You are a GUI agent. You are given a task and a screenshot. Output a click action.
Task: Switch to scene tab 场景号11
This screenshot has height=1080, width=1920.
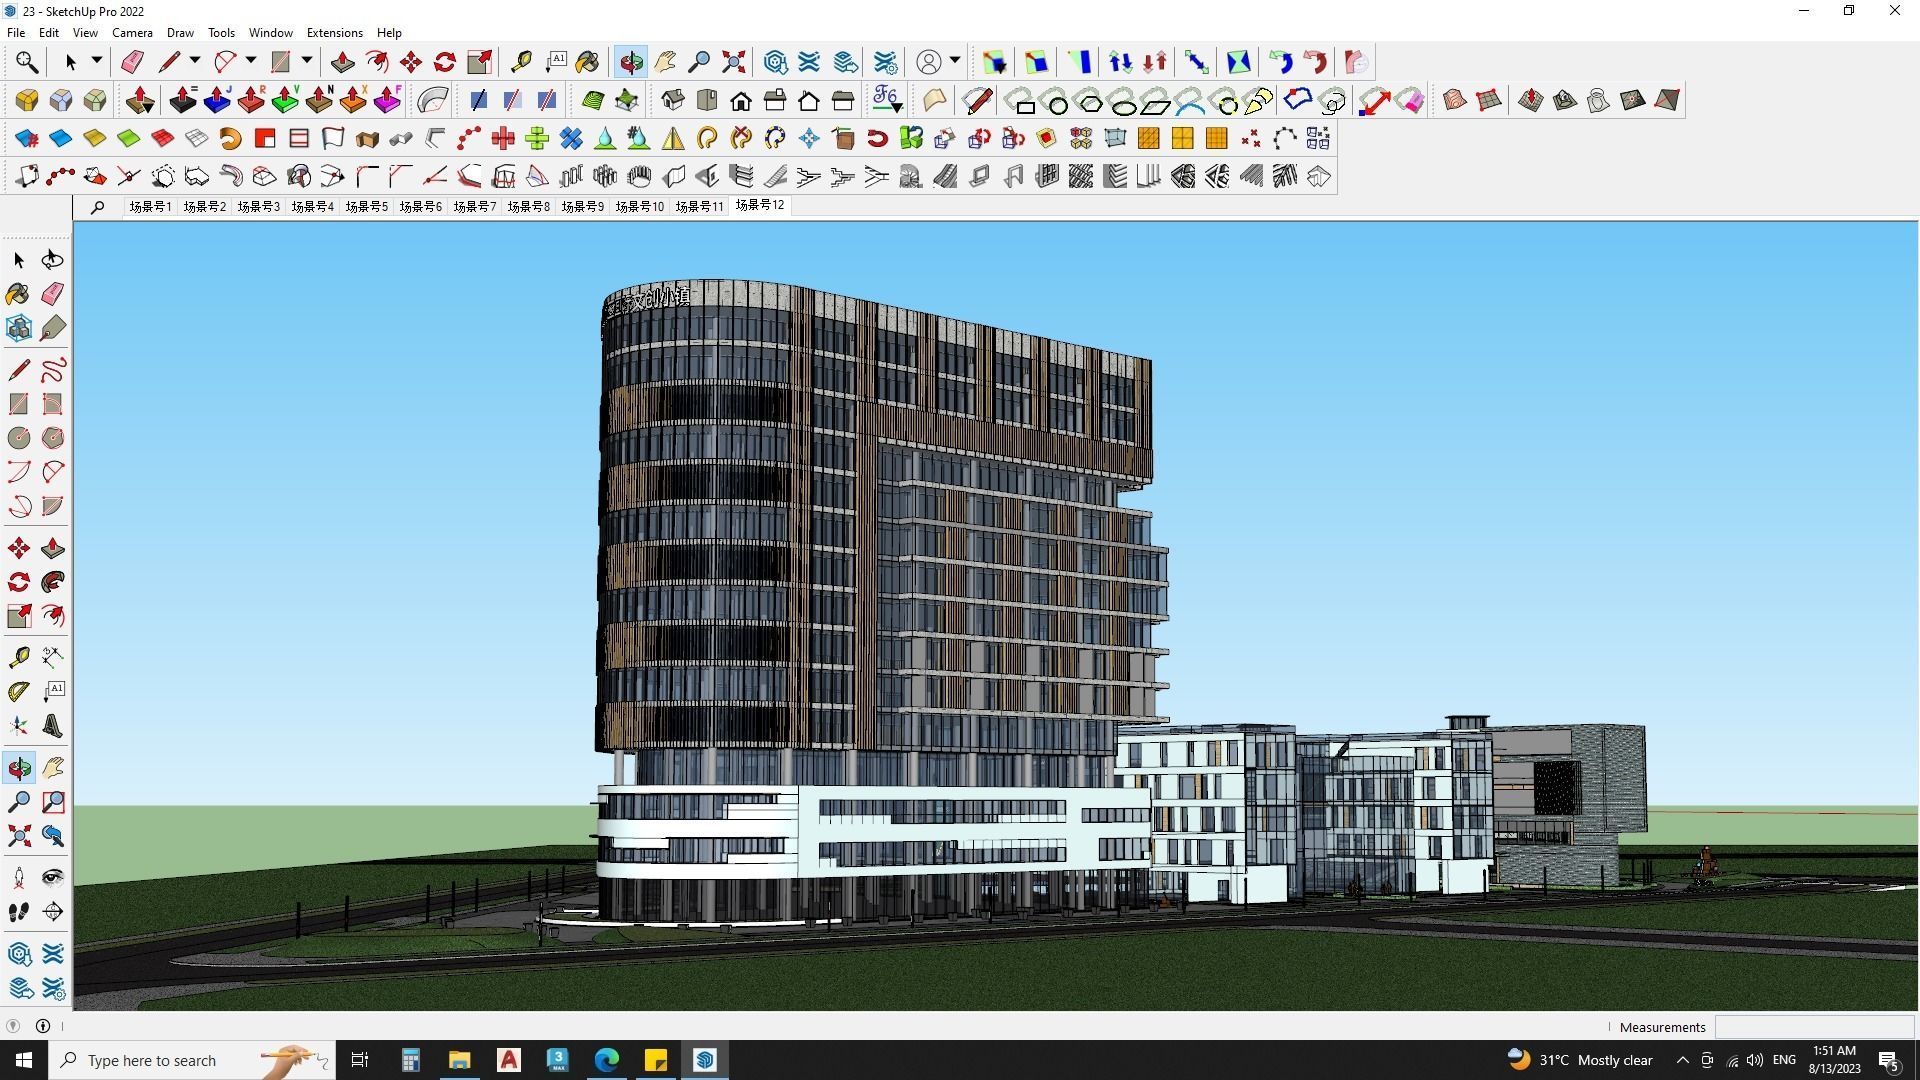[x=698, y=207]
